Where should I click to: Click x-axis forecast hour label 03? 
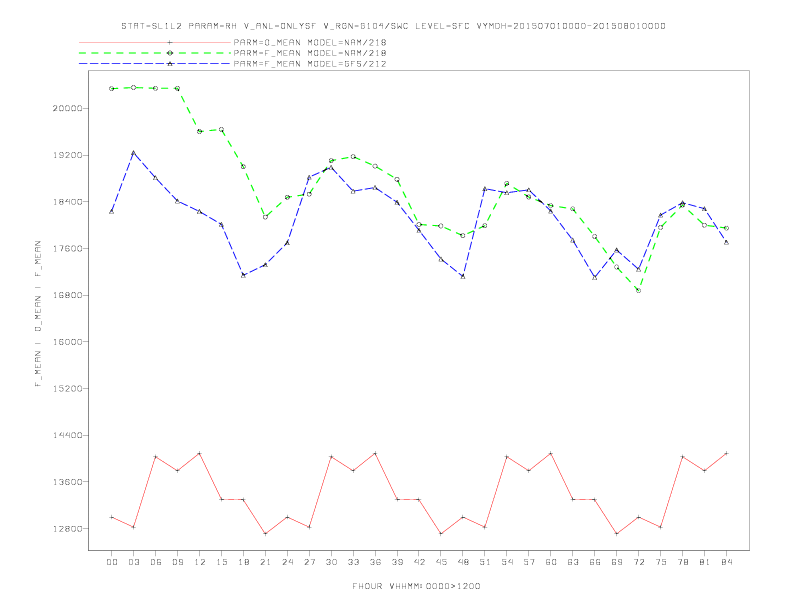133,562
